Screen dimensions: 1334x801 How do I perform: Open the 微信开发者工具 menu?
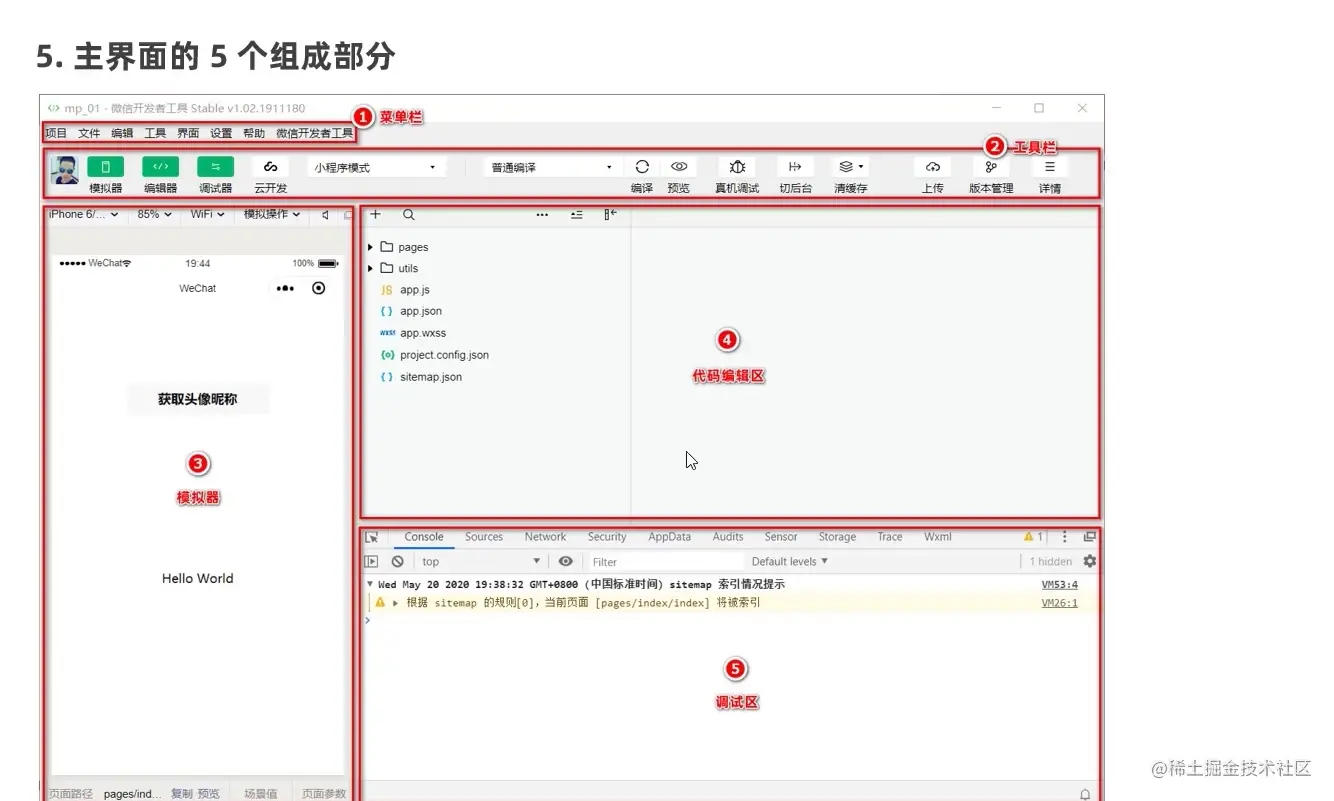coord(315,133)
